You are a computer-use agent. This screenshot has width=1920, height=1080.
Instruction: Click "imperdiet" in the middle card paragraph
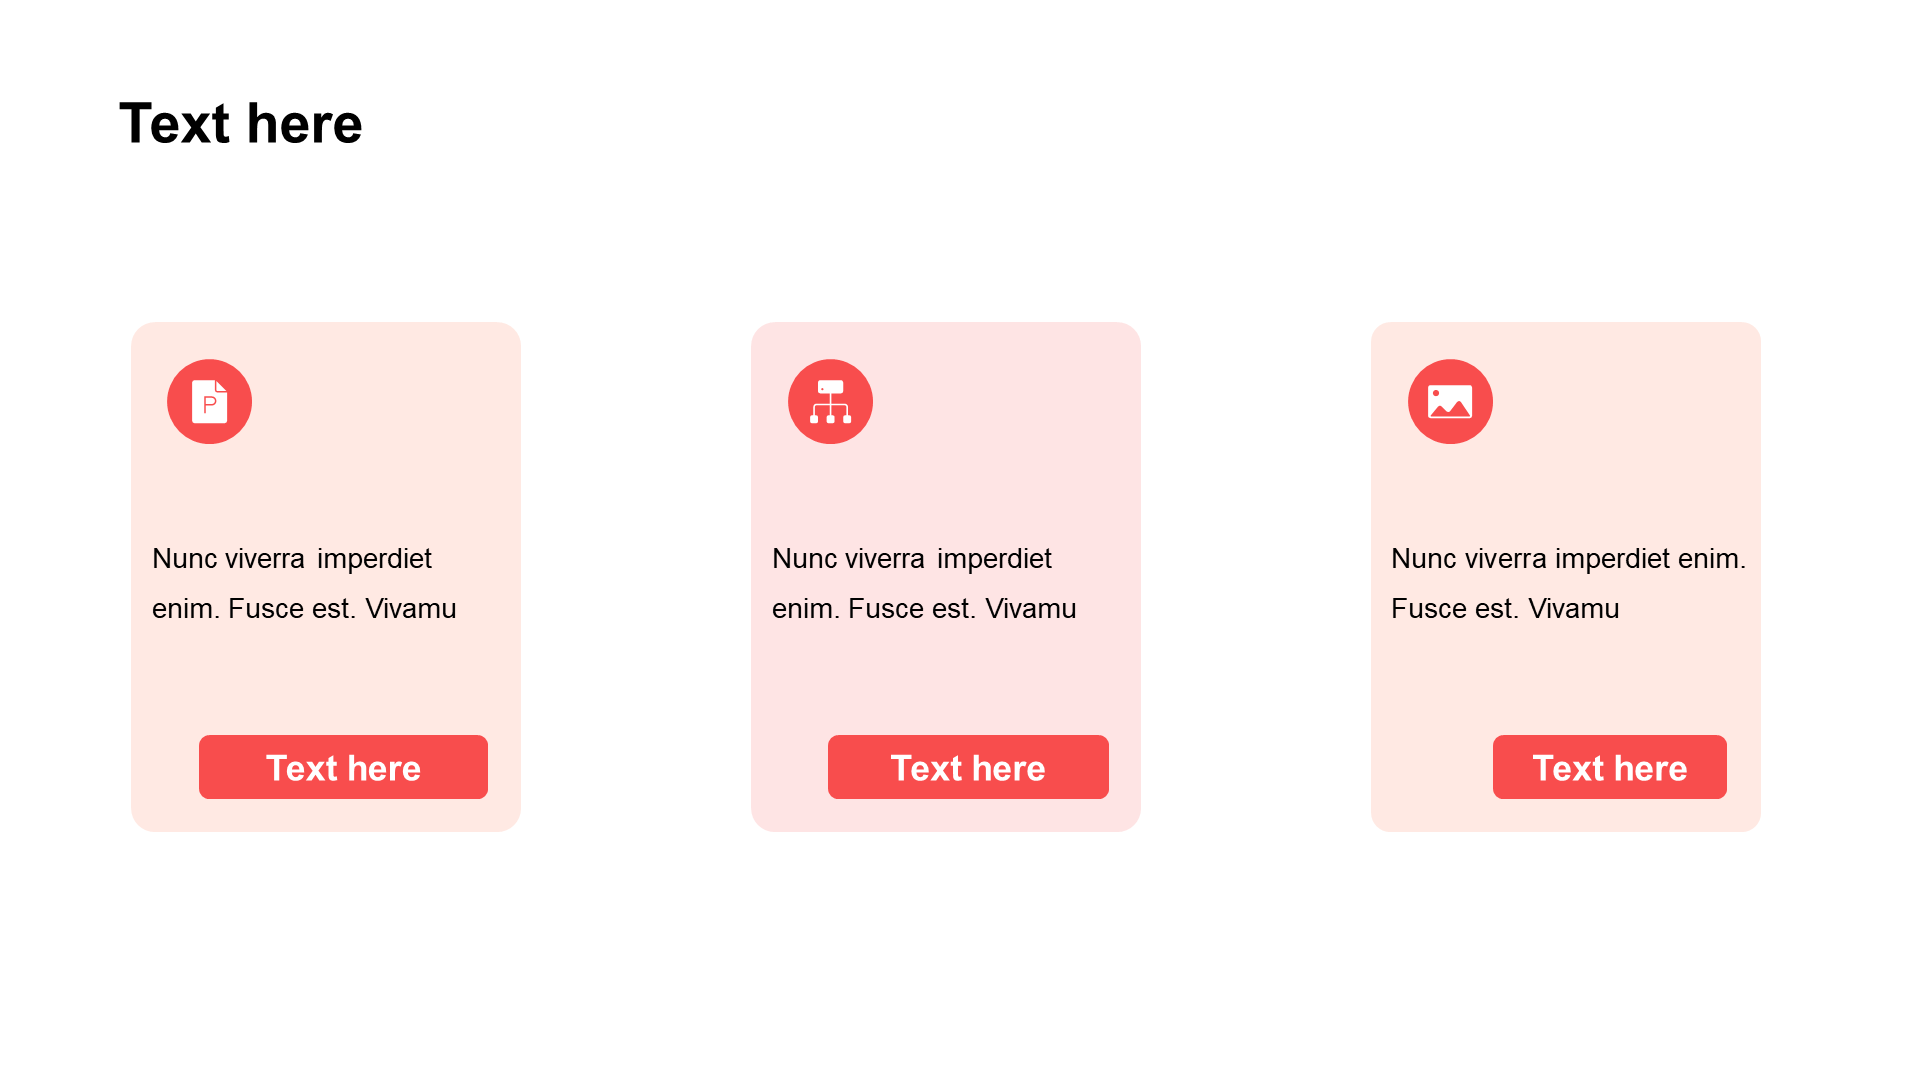pyautogui.click(x=994, y=558)
